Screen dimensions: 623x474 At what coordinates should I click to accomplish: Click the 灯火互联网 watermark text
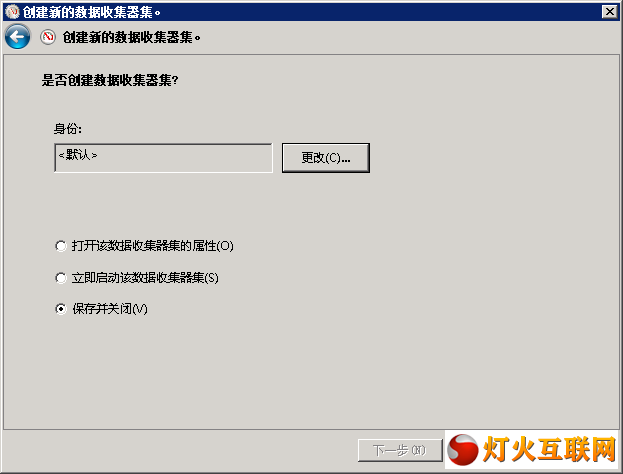point(549,449)
